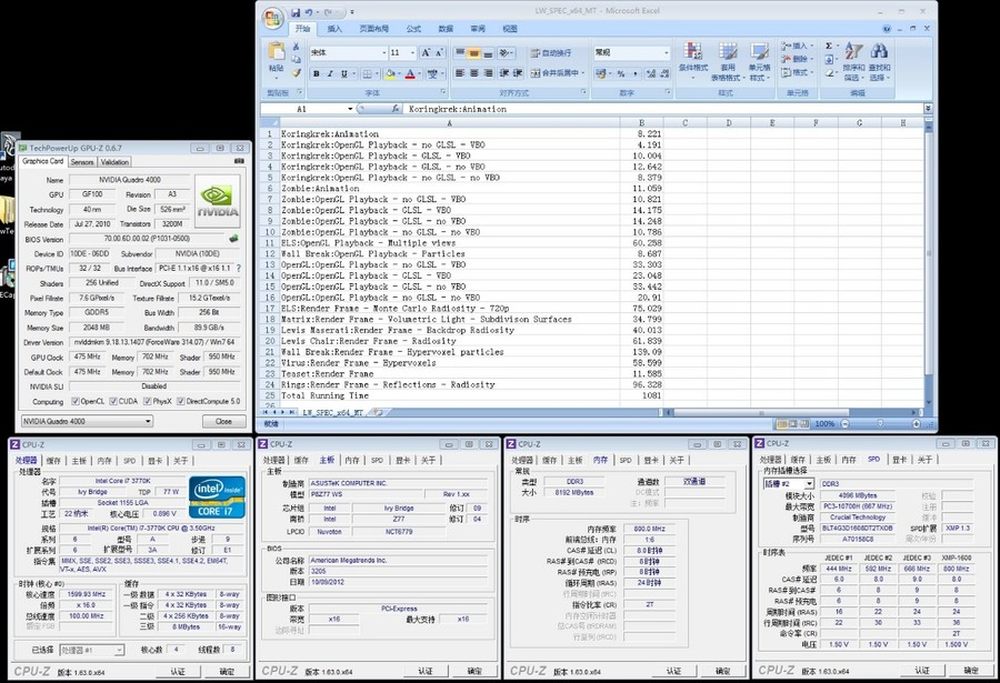Switch to the Page Layout (页面布局) tab
This screenshot has width=1000, height=683.
374,29
